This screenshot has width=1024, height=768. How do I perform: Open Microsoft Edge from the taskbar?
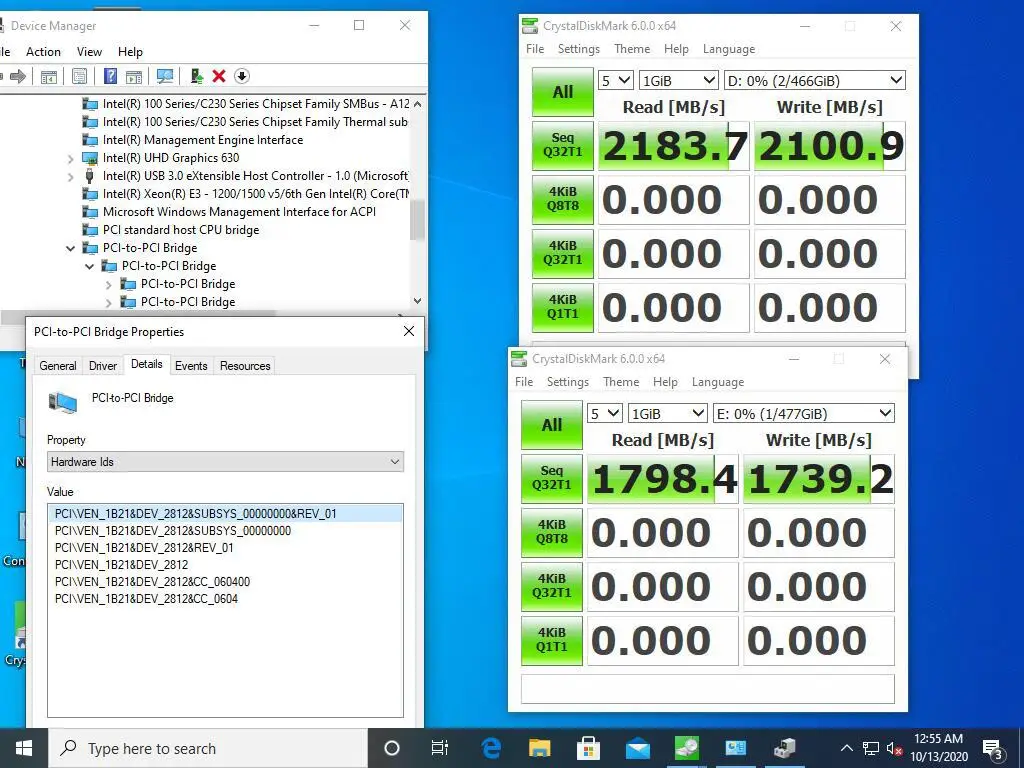coord(491,748)
